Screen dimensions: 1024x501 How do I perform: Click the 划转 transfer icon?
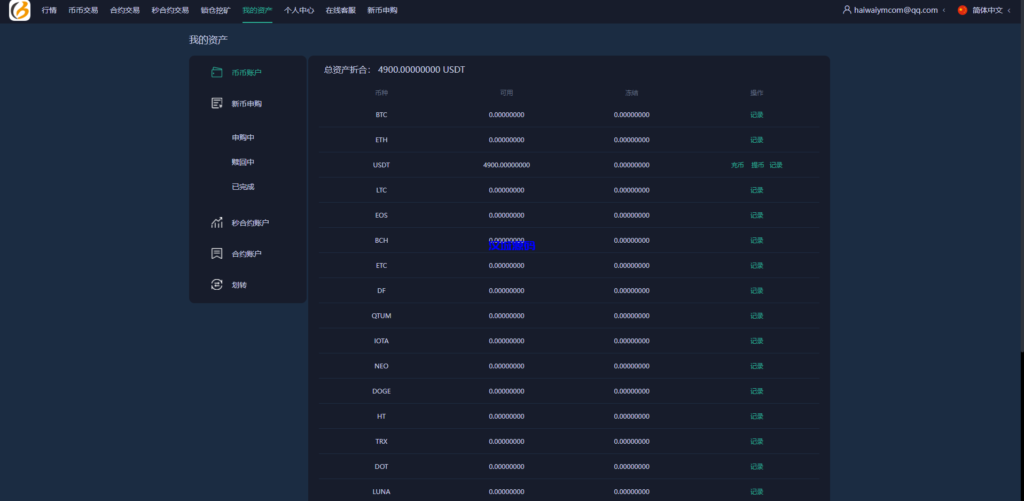click(217, 284)
